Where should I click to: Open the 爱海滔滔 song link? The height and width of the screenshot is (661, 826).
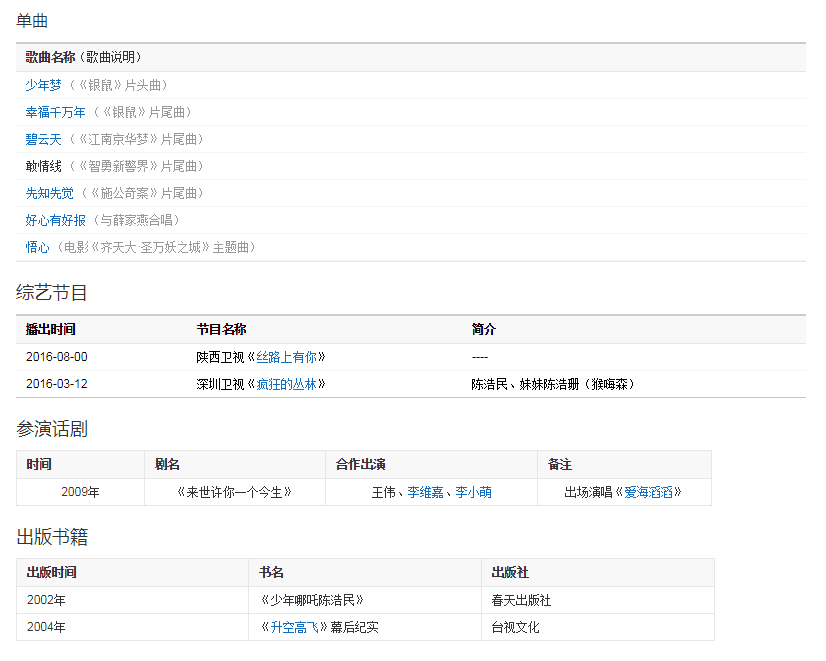coord(648,492)
